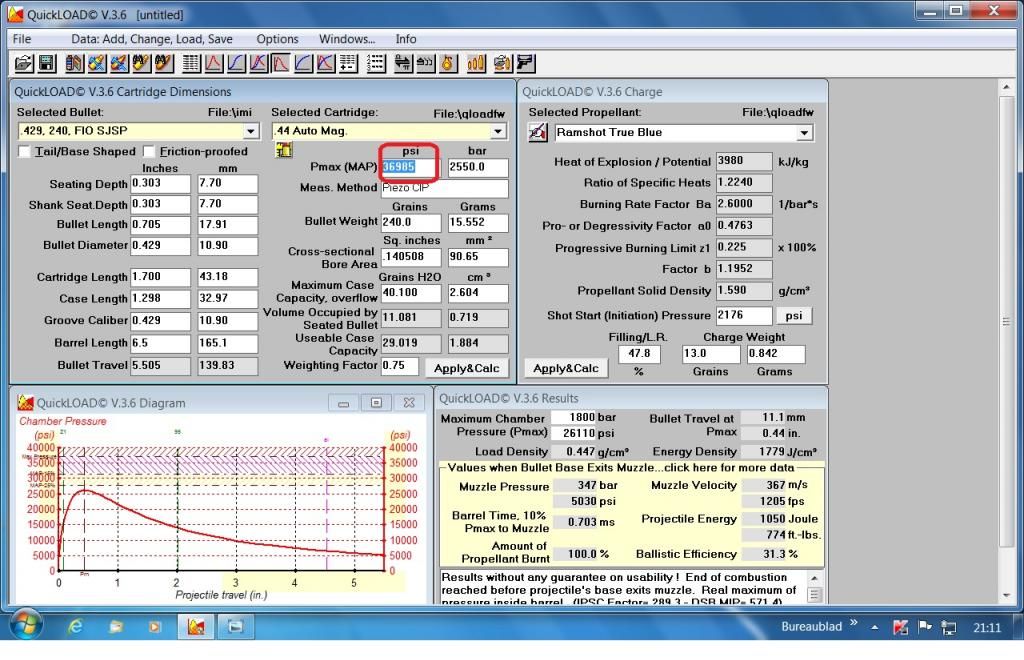Click the pistol icon at toolbar end
The image size is (1024, 660).
tap(525, 63)
